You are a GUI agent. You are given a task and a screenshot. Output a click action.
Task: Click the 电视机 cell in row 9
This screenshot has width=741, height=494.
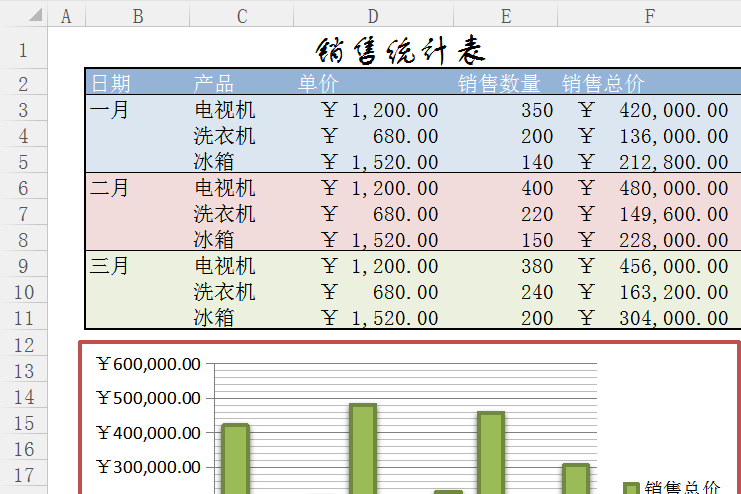click(x=224, y=266)
